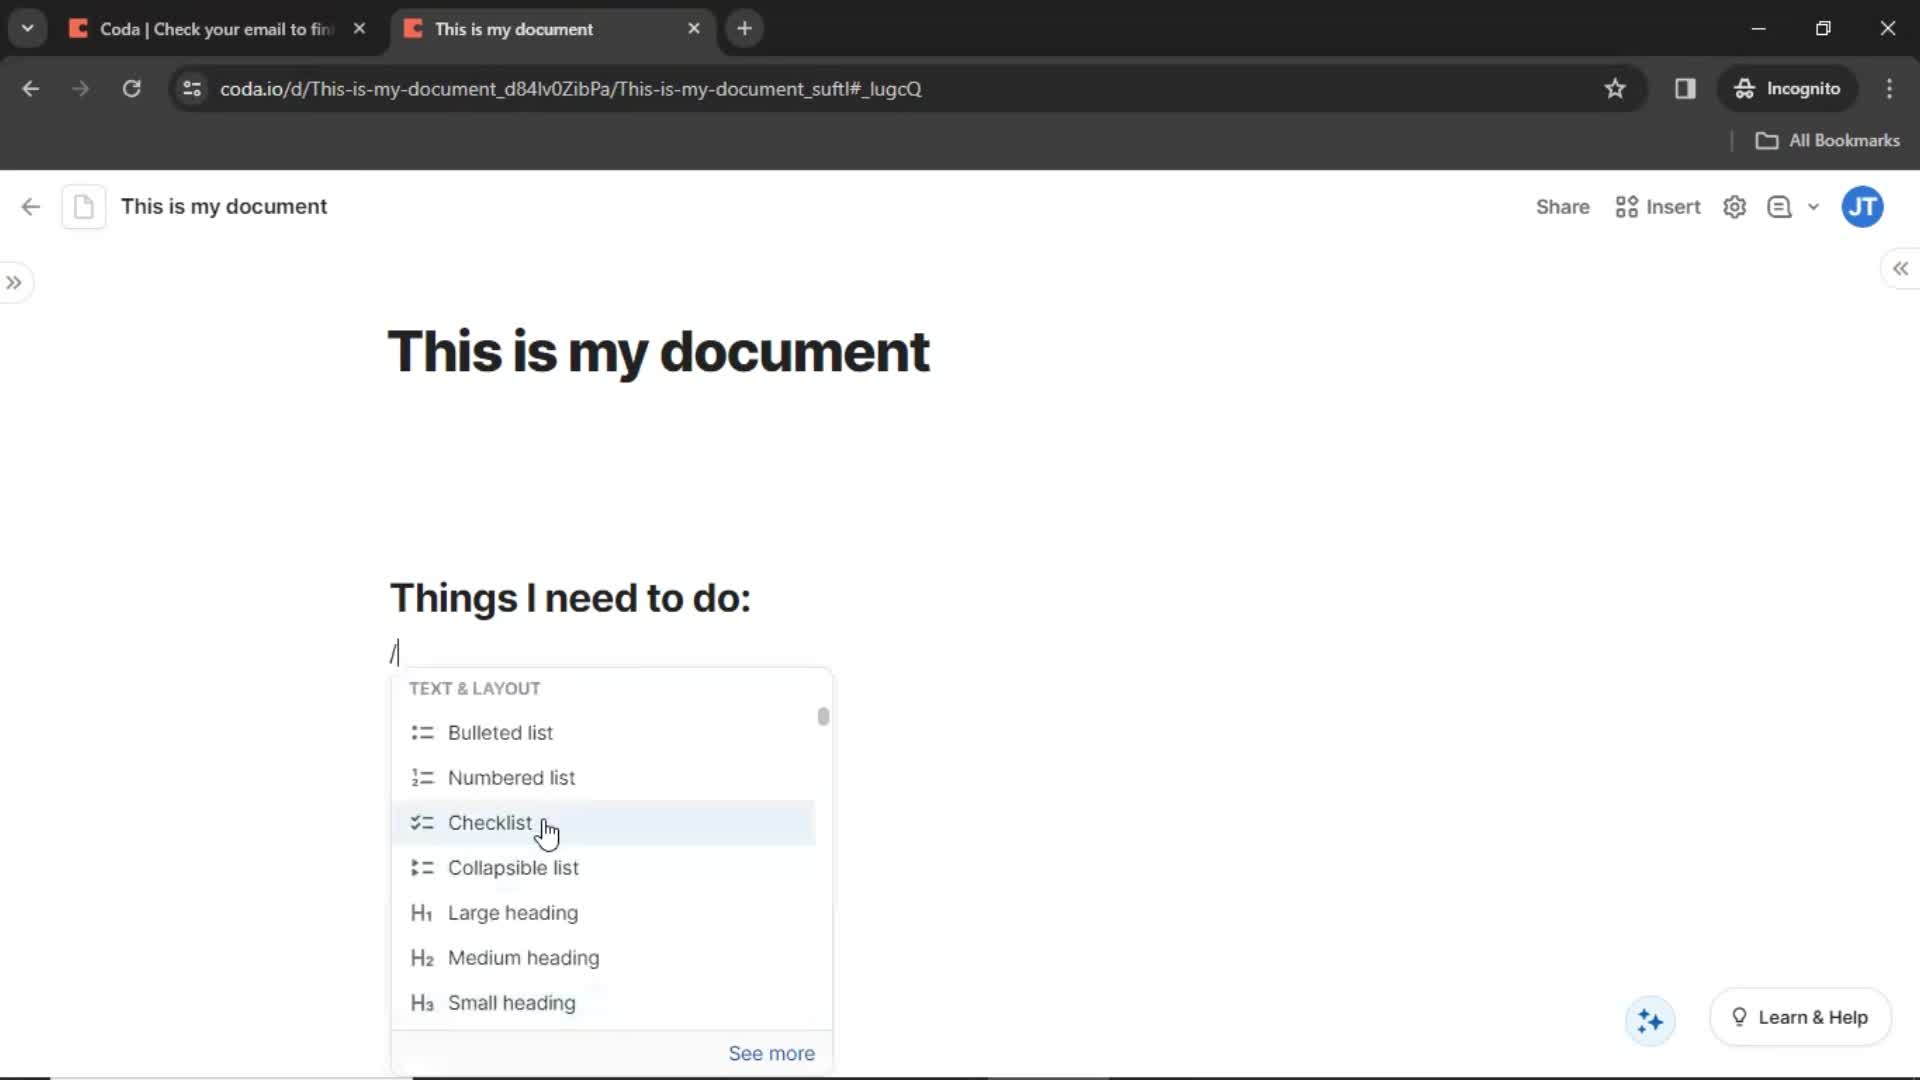Open document Settings gear menu

[x=1735, y=207]
